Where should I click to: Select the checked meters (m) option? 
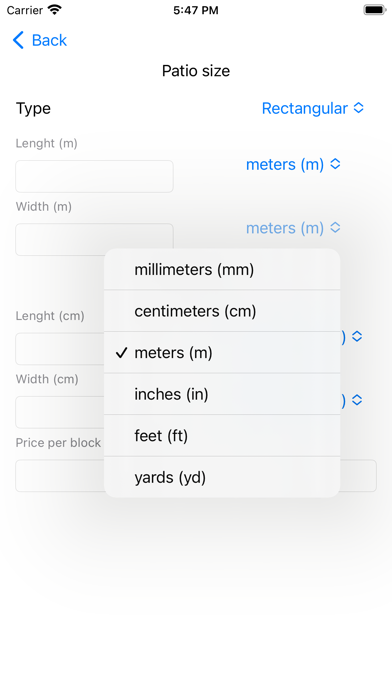click(x=222, y=352)
